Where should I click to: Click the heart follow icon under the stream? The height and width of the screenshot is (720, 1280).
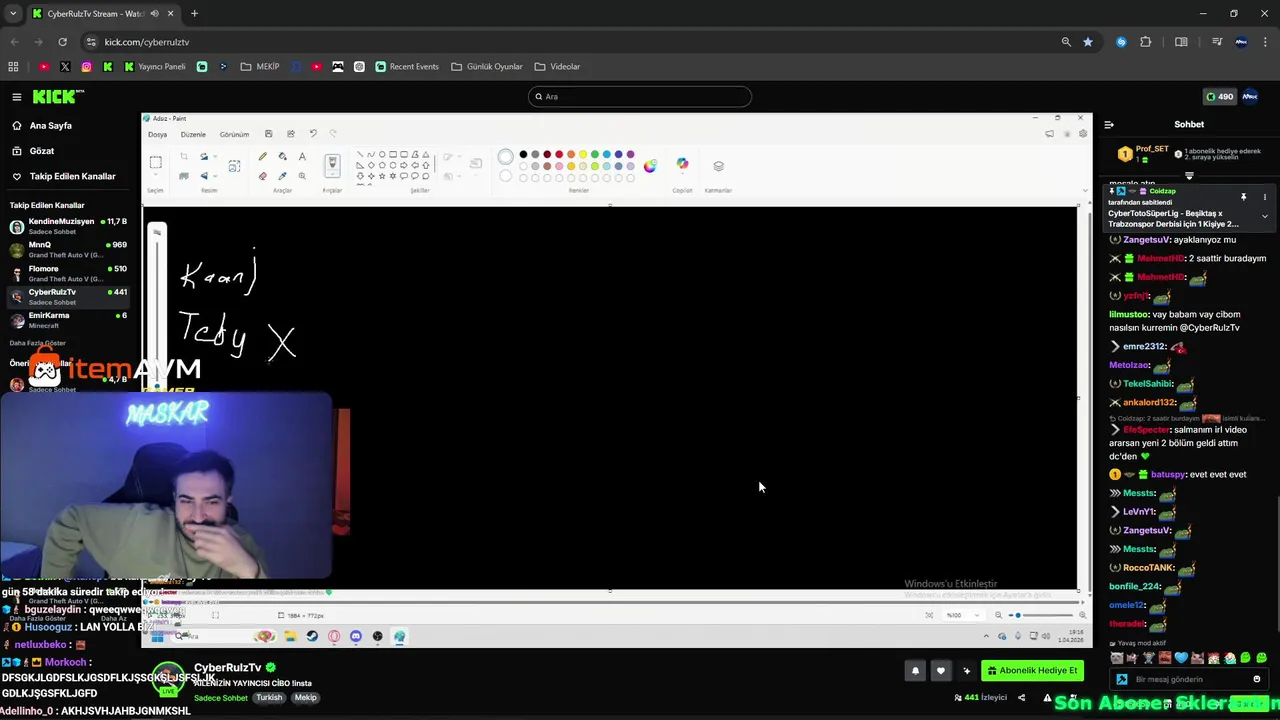coord(940,671)
